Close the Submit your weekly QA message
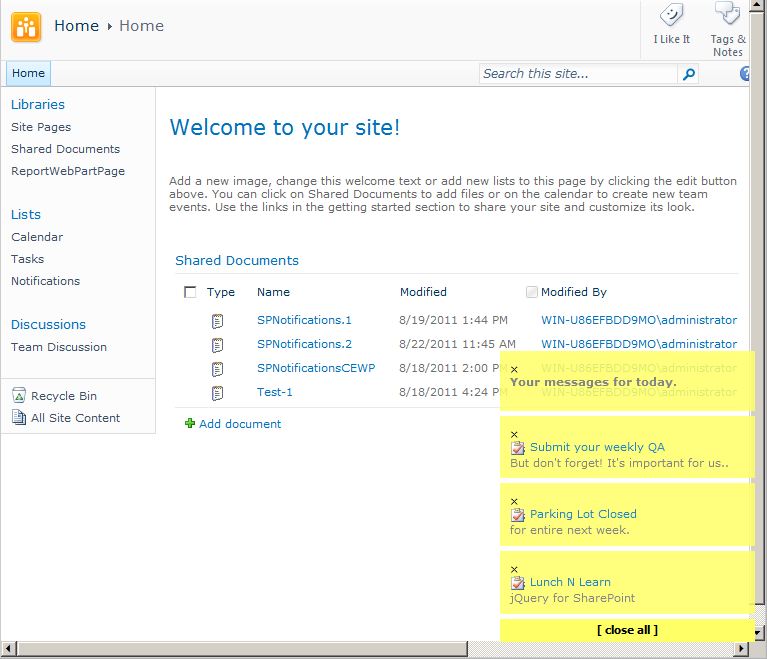767x659 pixels. pyautogui.click(x=514, y=434)
